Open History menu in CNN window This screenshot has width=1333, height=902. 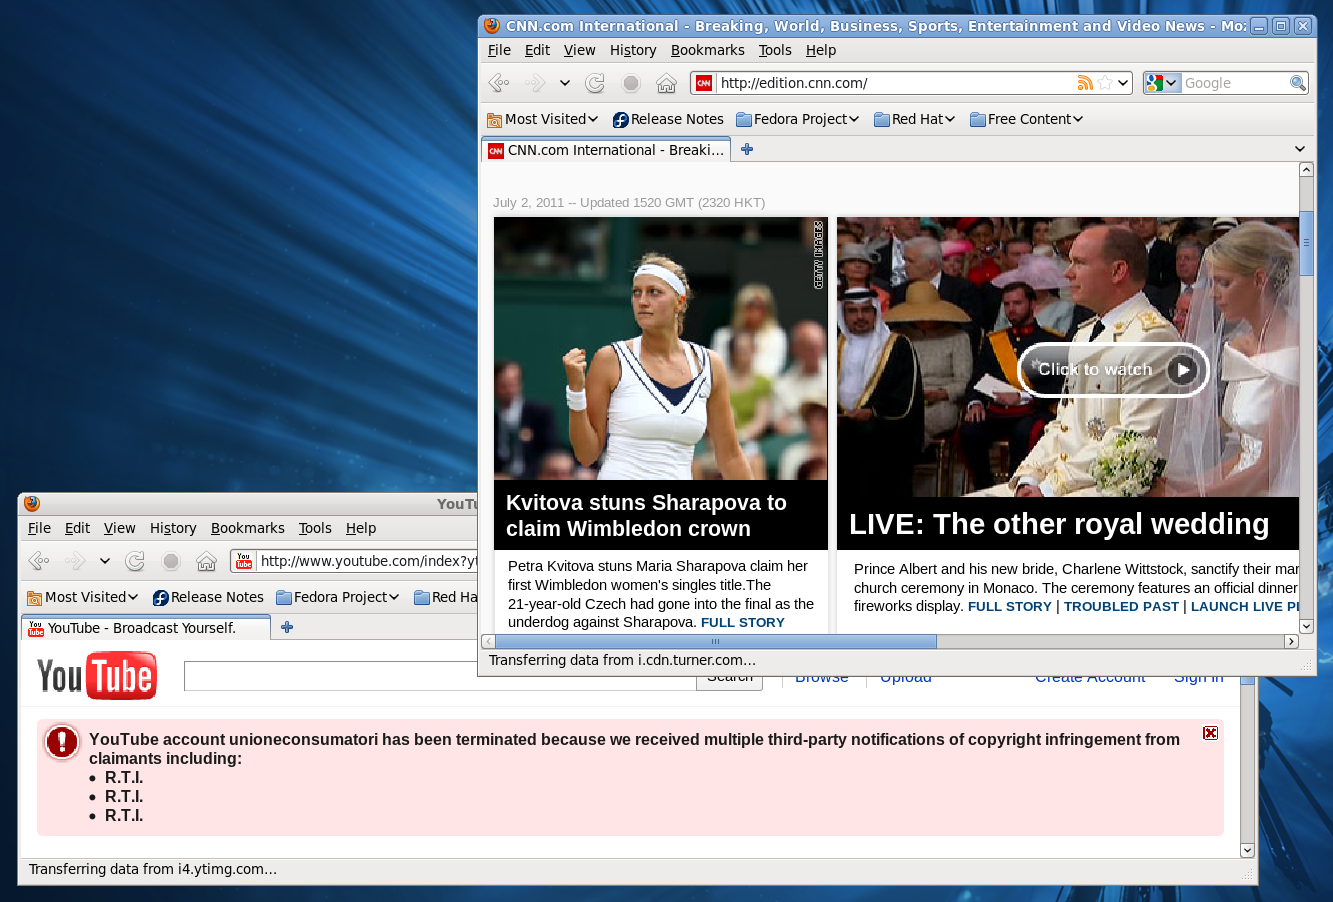click(x=633, y=50)
